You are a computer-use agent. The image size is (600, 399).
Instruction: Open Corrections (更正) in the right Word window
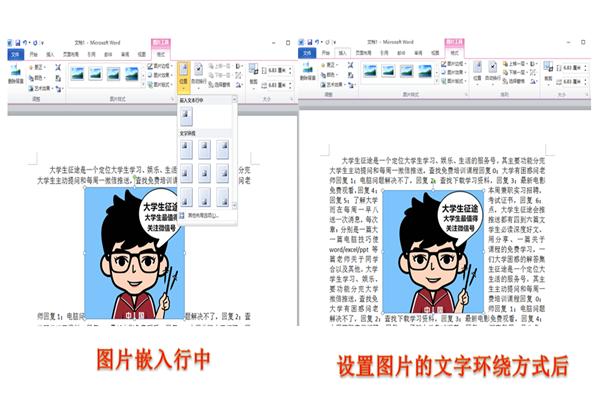pyautogui.click(x=330, y=65)
